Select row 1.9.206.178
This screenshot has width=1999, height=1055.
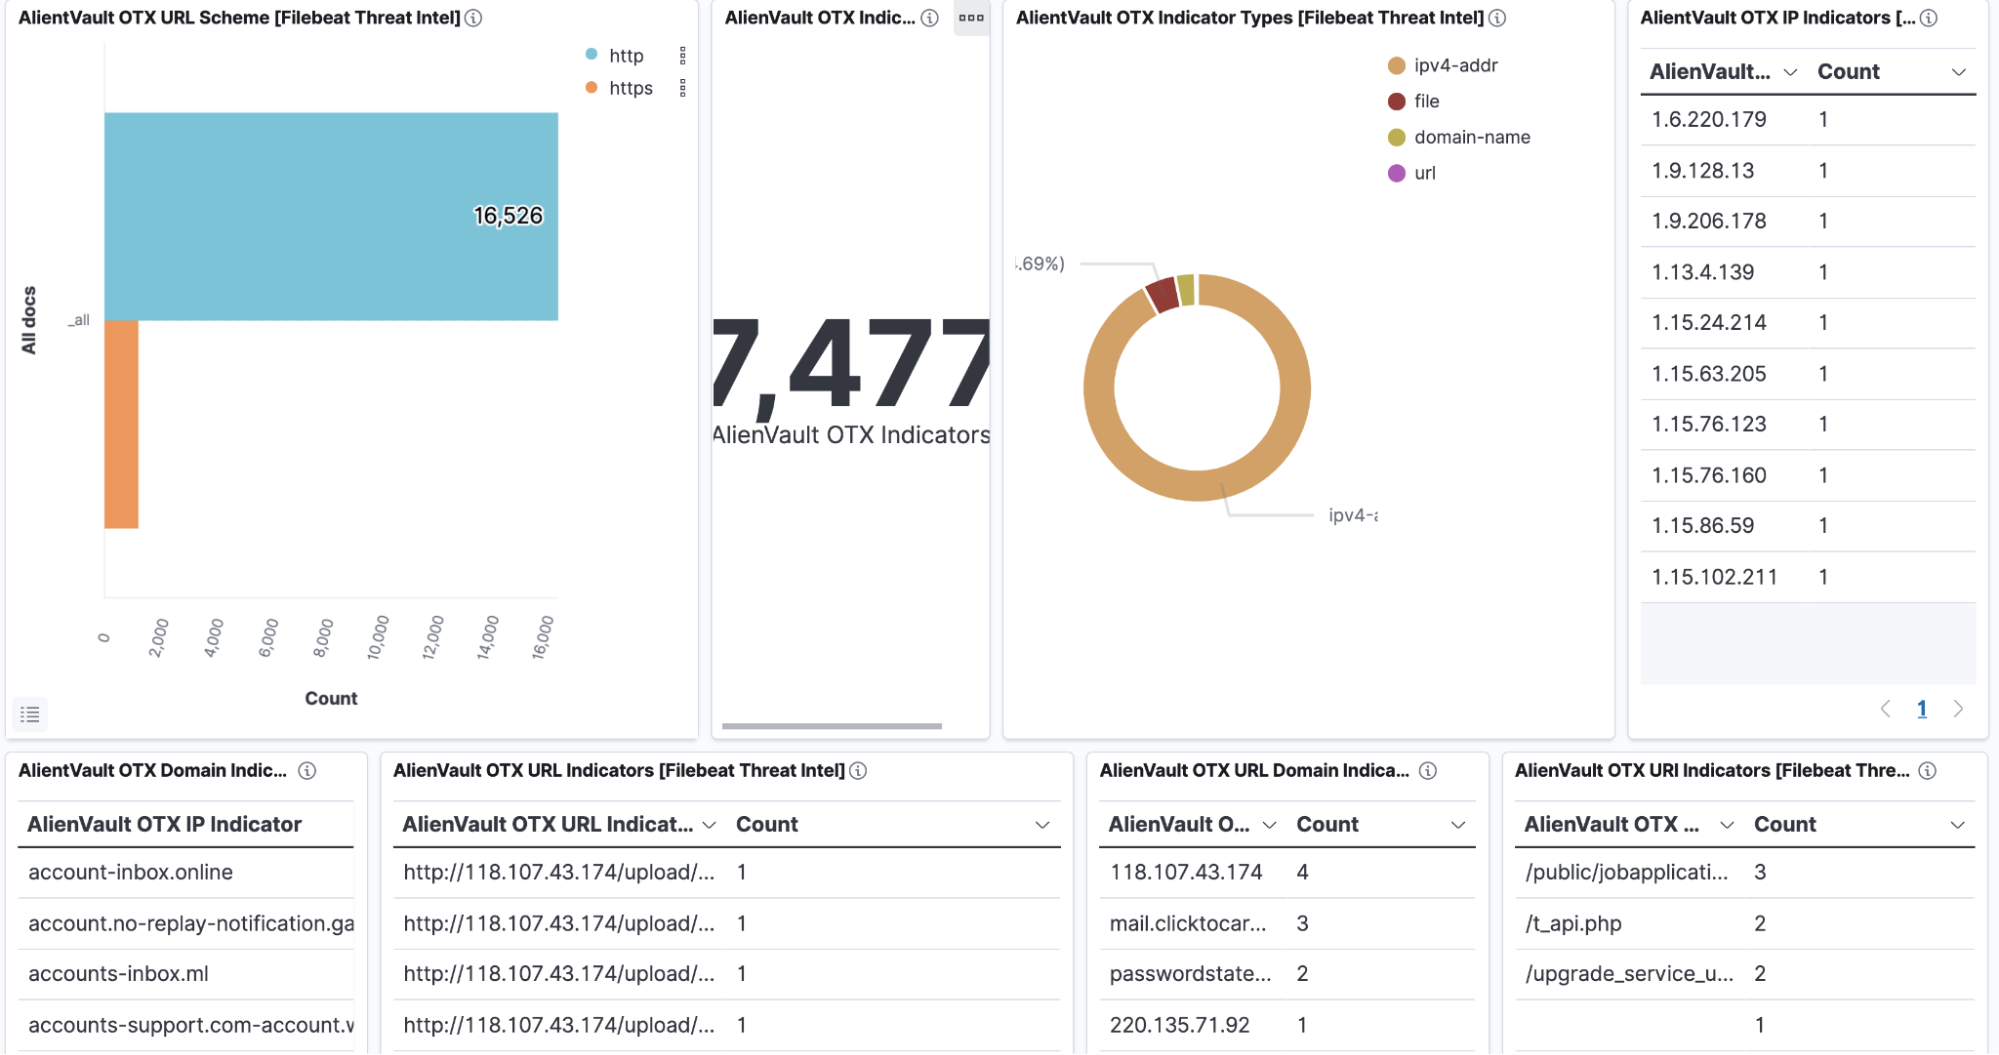(x=1808, y=222)
